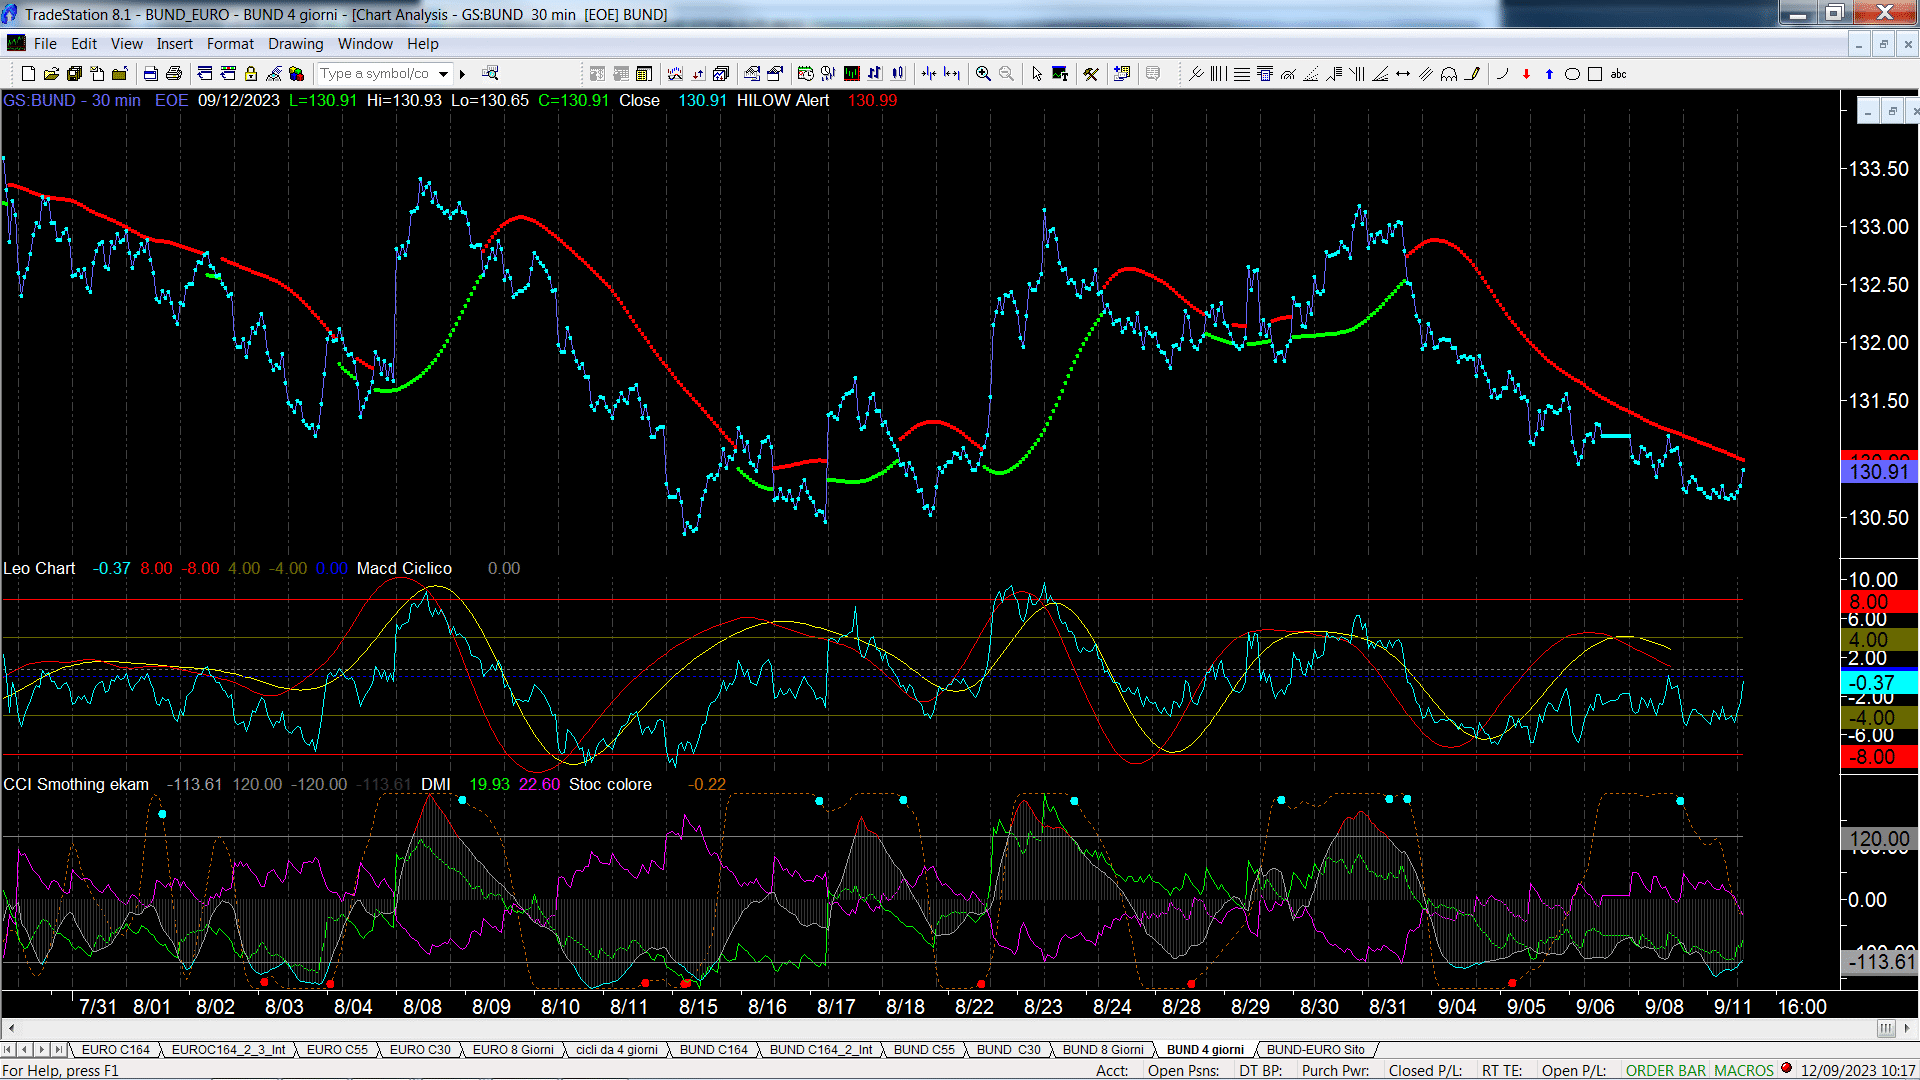Switch to the BUND C30 tab
Viewport: 1920px width, 1080px height.
[x=1008, y=1049]
